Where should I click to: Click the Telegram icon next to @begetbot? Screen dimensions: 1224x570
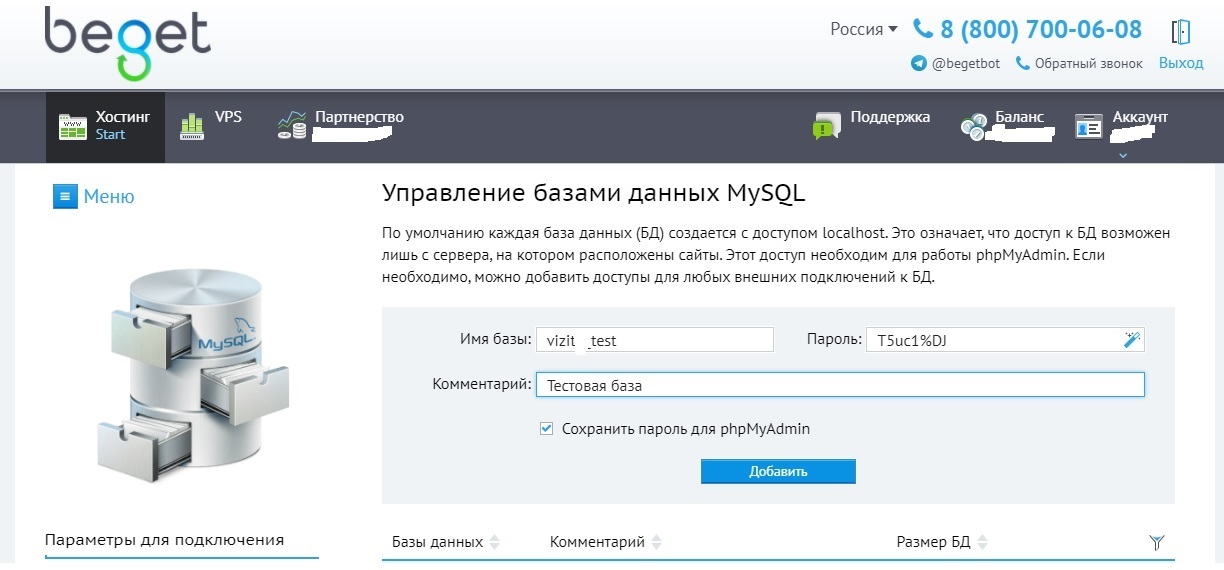tap(918, 63)
